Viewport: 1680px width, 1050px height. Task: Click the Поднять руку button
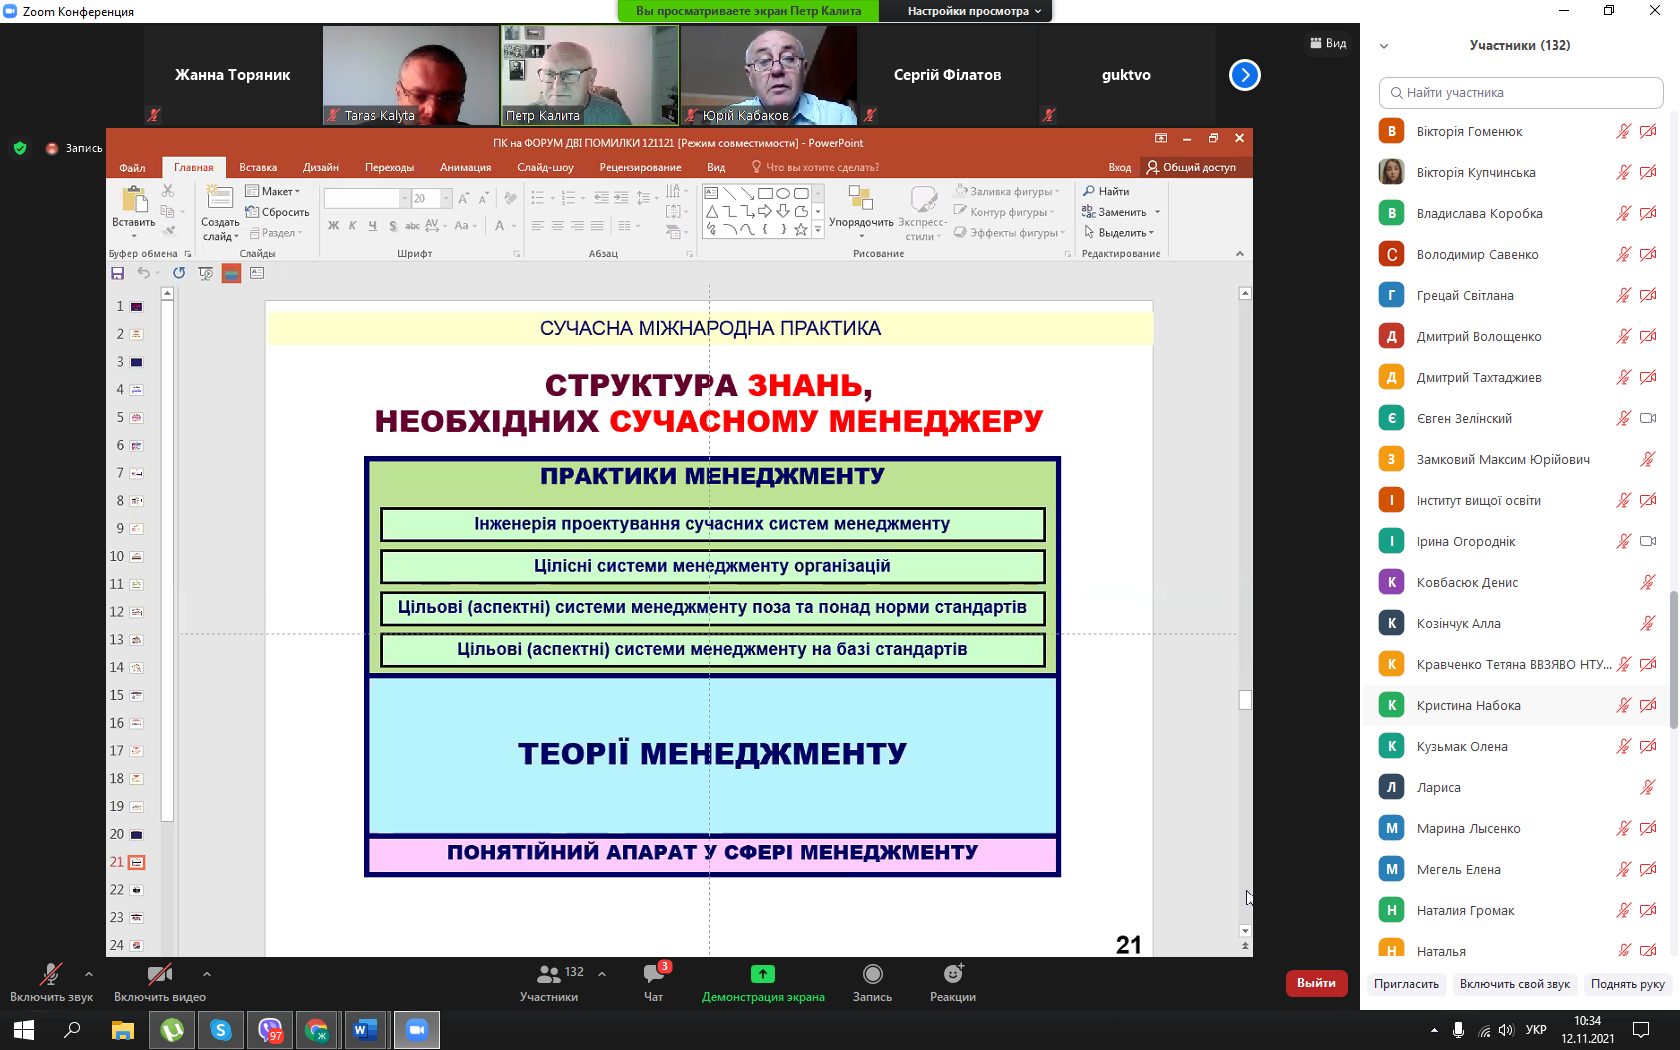[x=1627, y=984]
